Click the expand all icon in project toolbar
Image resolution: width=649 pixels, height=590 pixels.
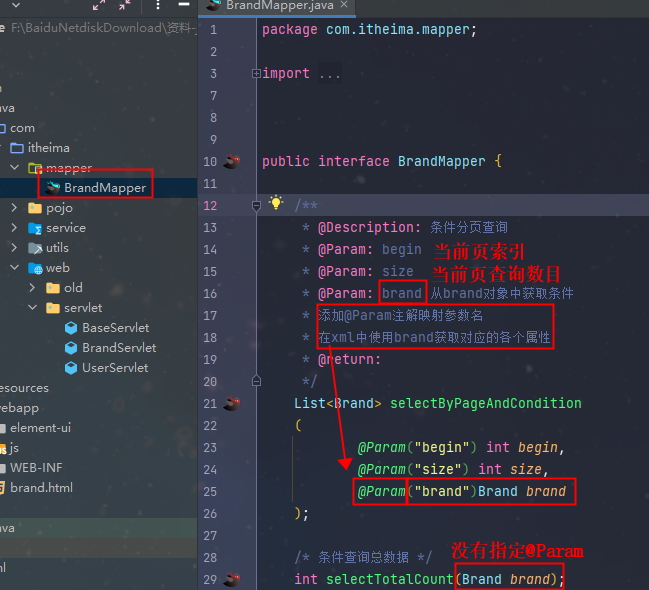coord(99,5)
